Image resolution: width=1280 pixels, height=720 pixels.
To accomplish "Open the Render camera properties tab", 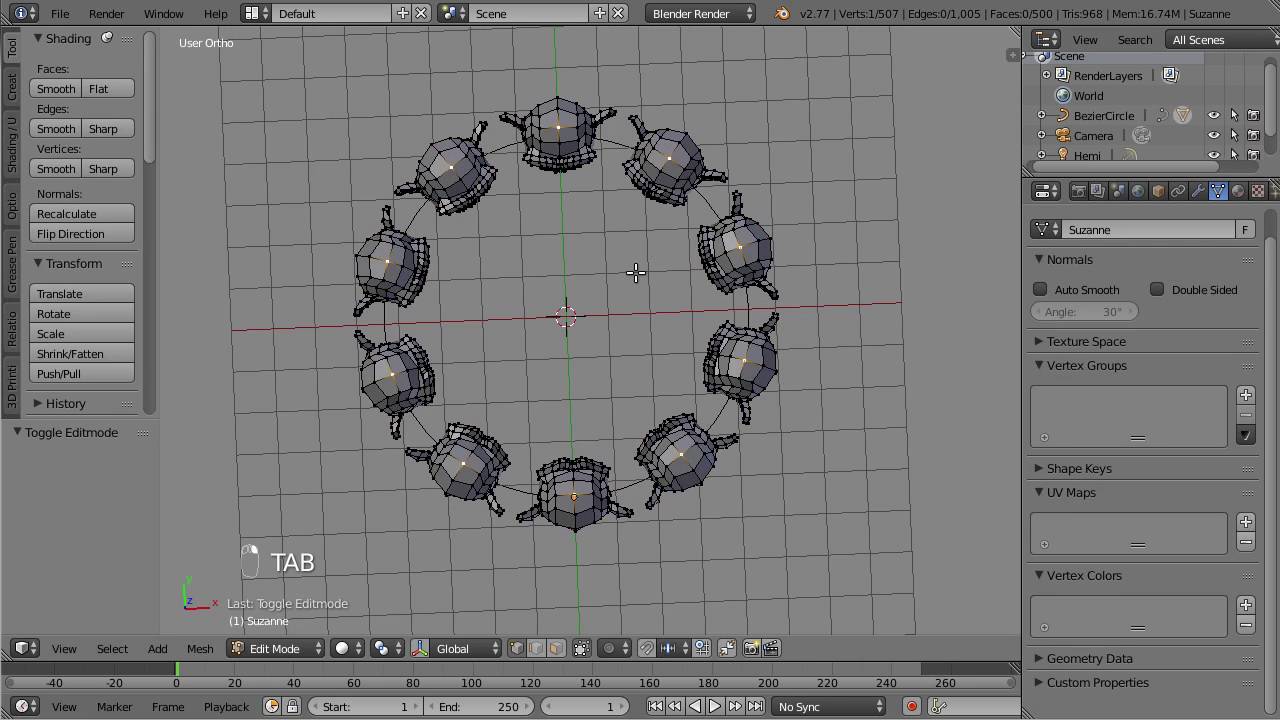I will (x=1078, y=191).
